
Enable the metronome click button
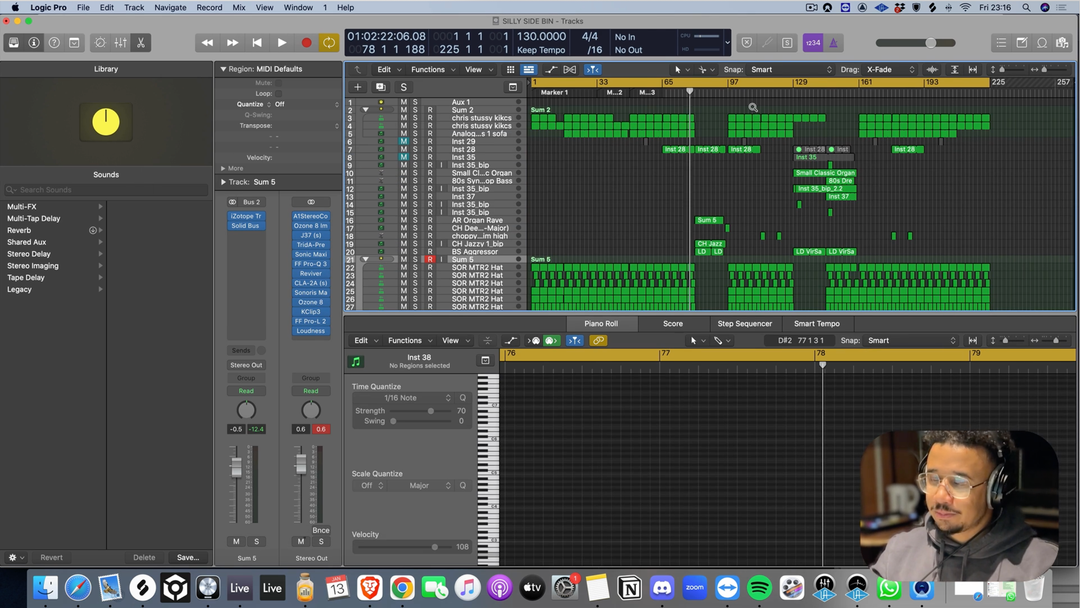click(x=833, y=43)
